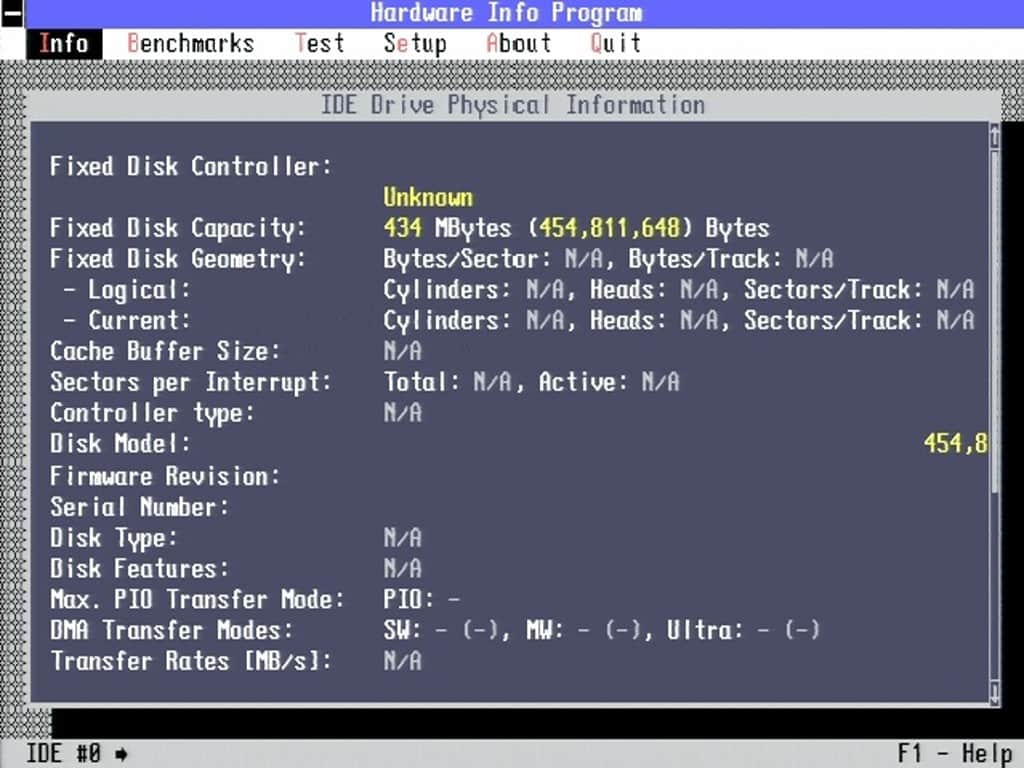The width and height of the screenshot is (1024, 768).
Task: Click the scrollbar down arrow
Action: 995,692
